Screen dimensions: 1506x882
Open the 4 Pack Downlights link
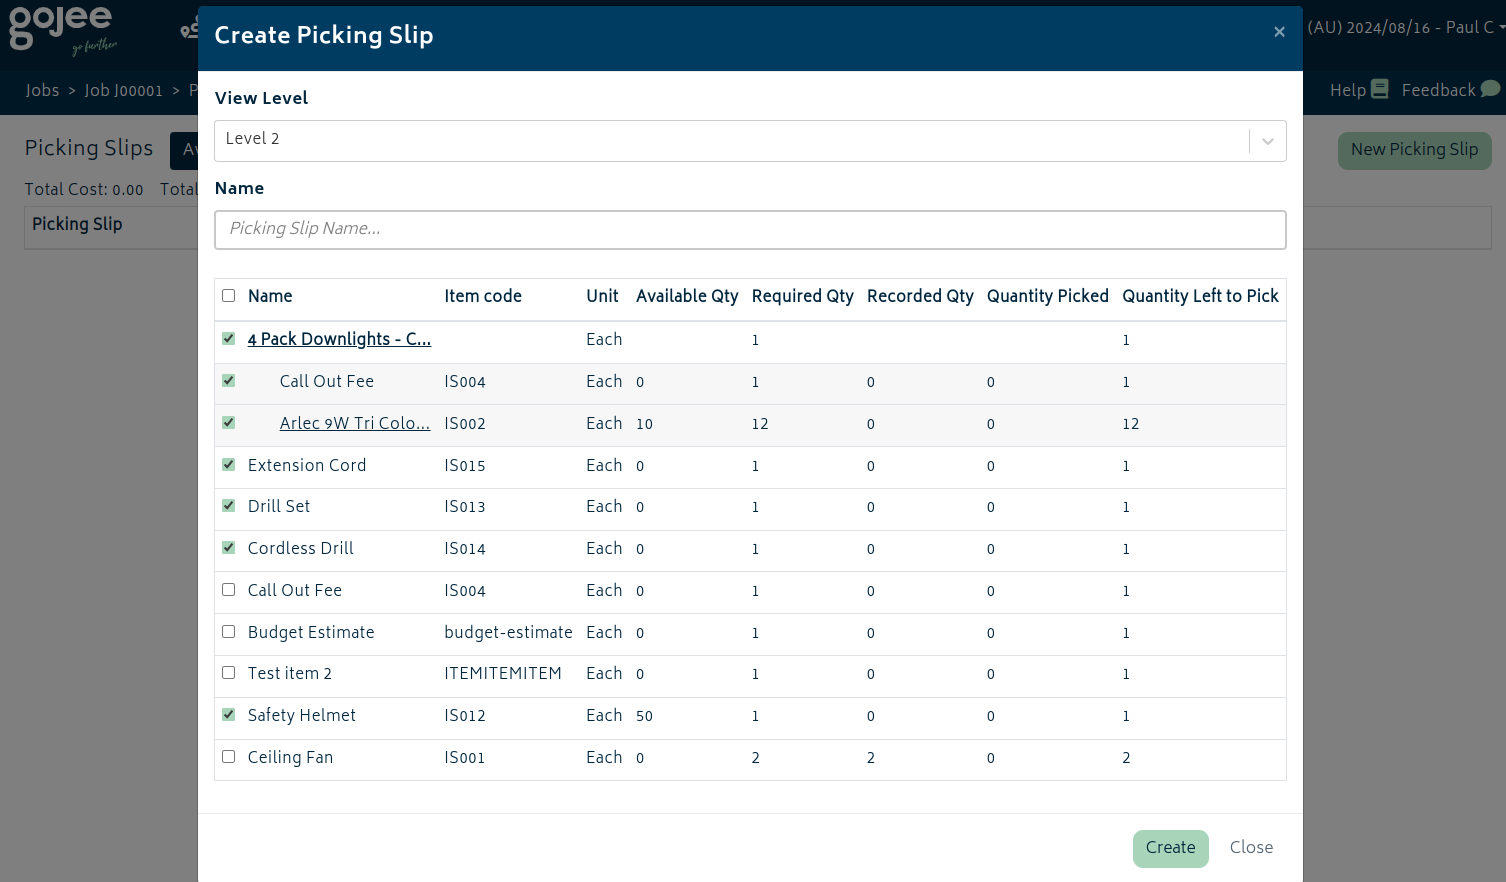(x=339, y=339)
